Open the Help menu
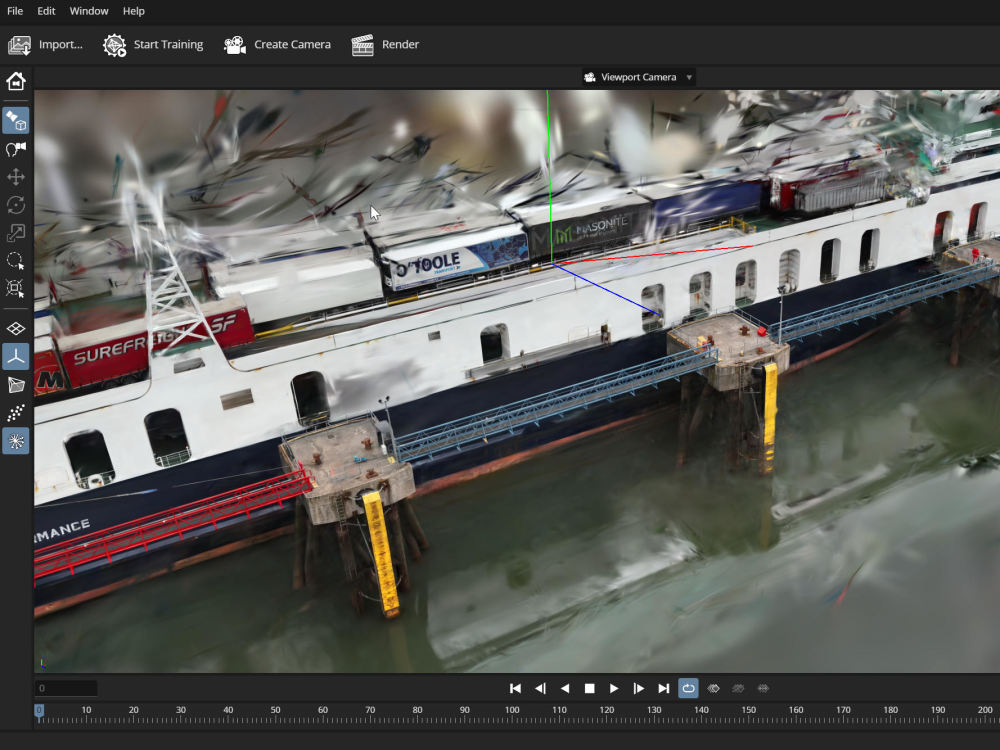The image size is (1000, 750). coord(134,11)
